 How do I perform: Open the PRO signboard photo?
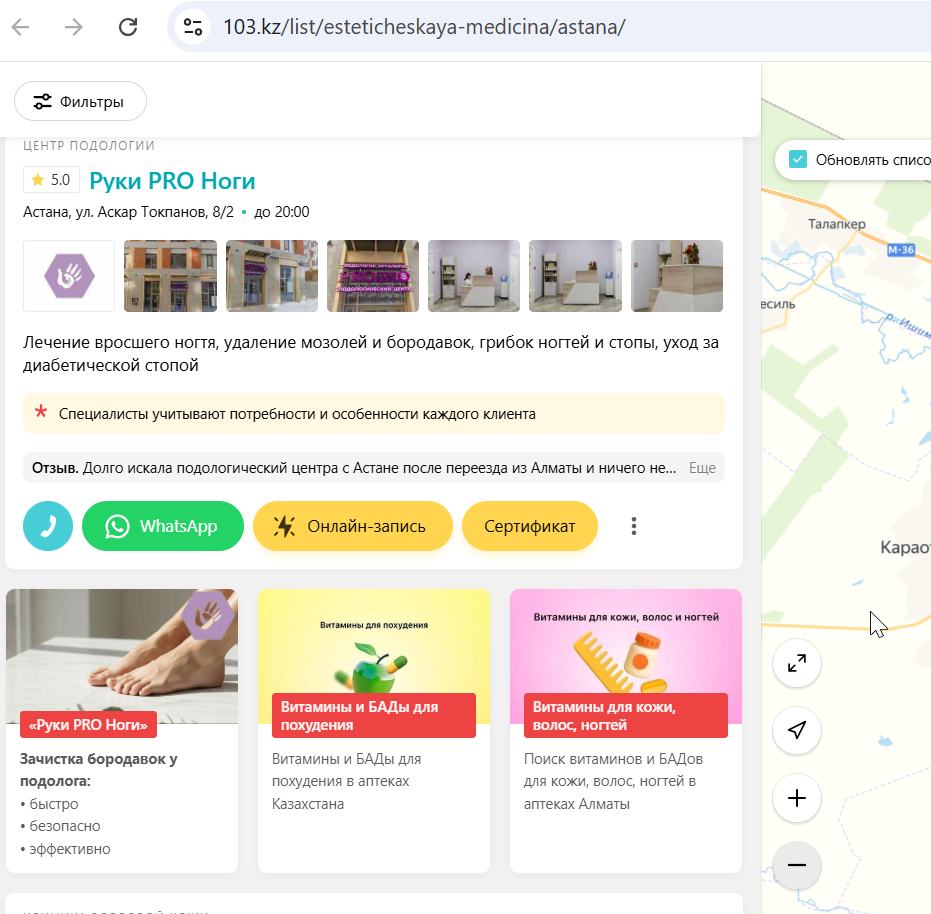pyautogui.click(x=373, y=276)
